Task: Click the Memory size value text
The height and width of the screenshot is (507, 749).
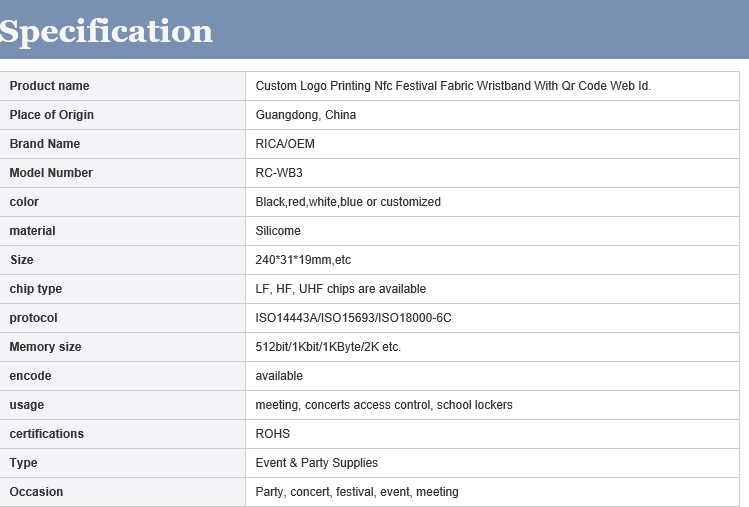Action: (328, 347)
